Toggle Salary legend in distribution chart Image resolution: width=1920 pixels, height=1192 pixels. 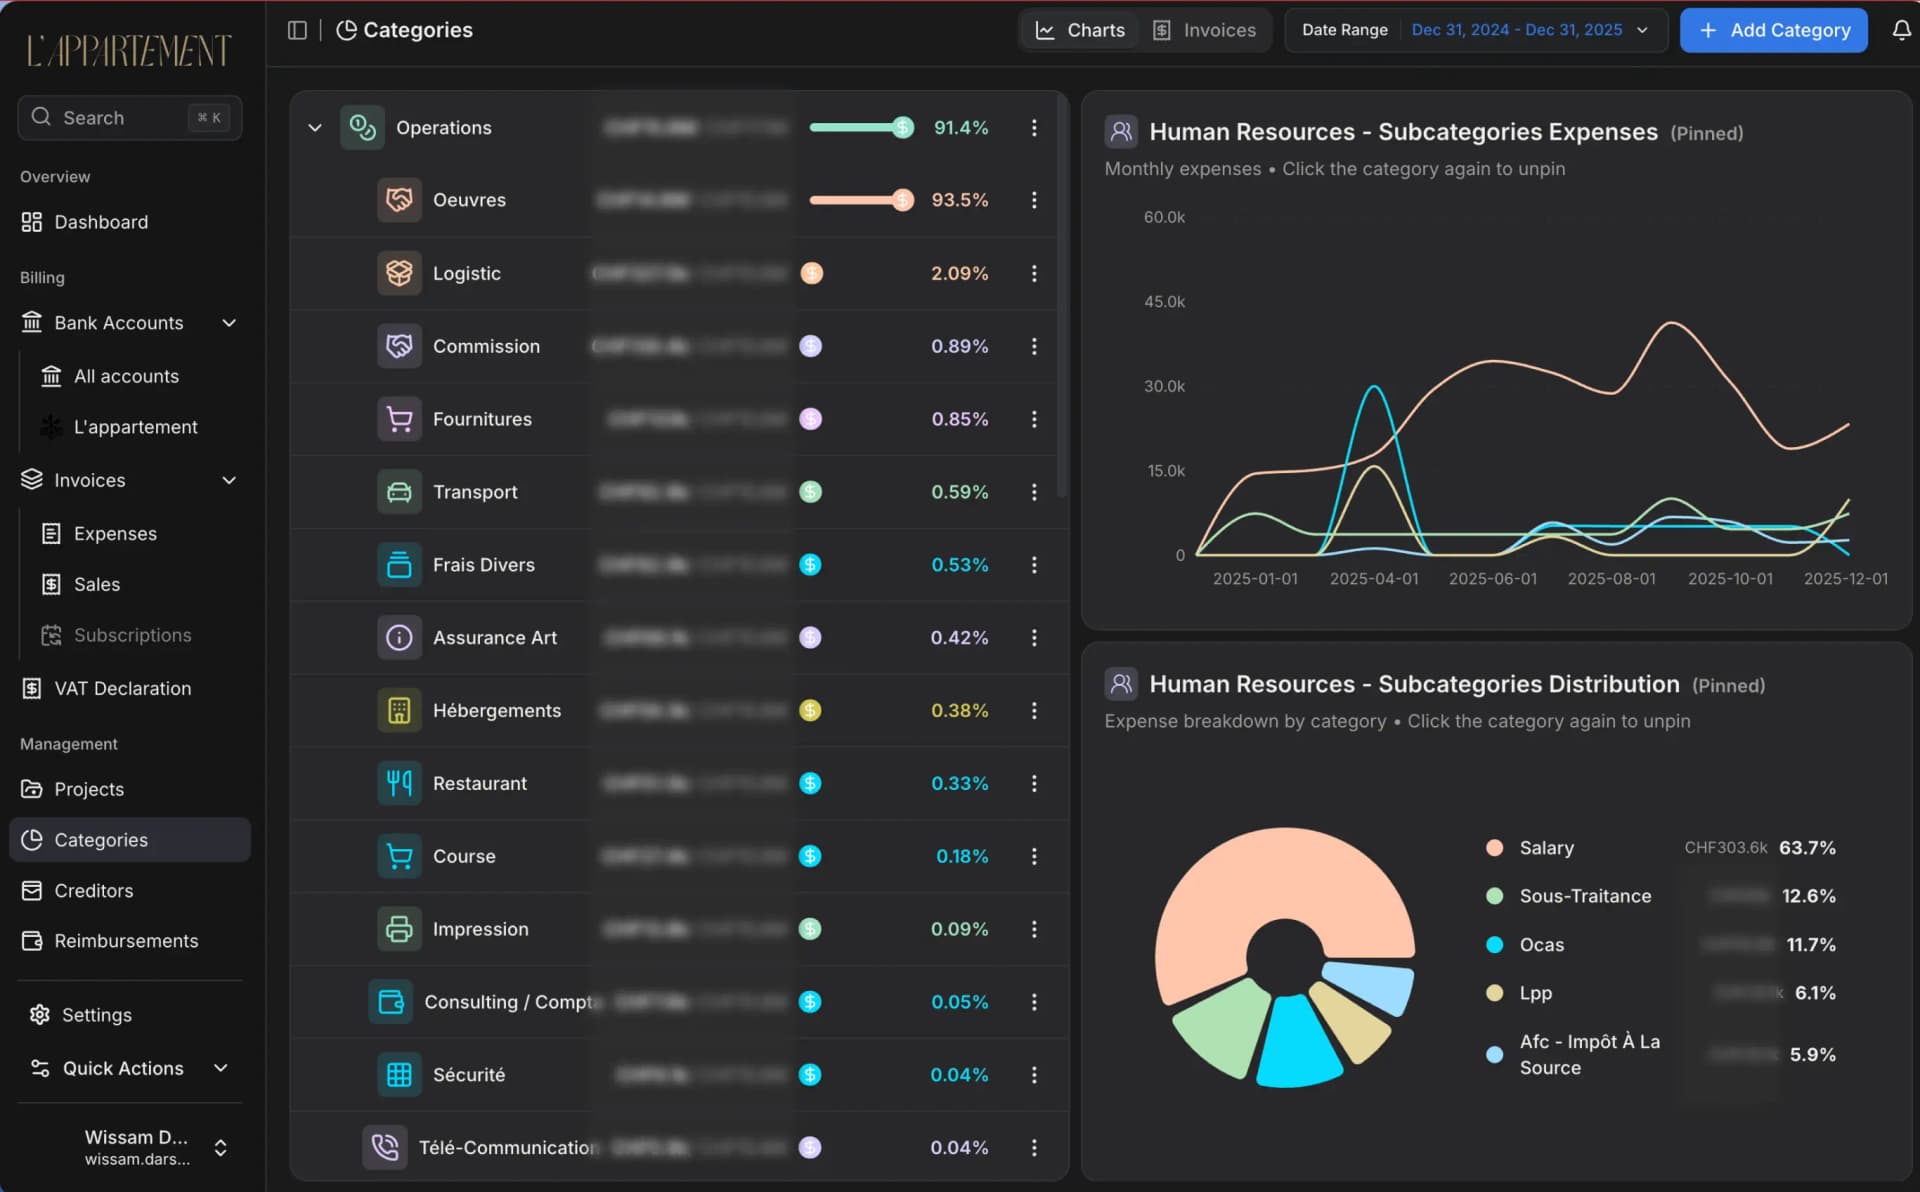(x=1546, y=848)
